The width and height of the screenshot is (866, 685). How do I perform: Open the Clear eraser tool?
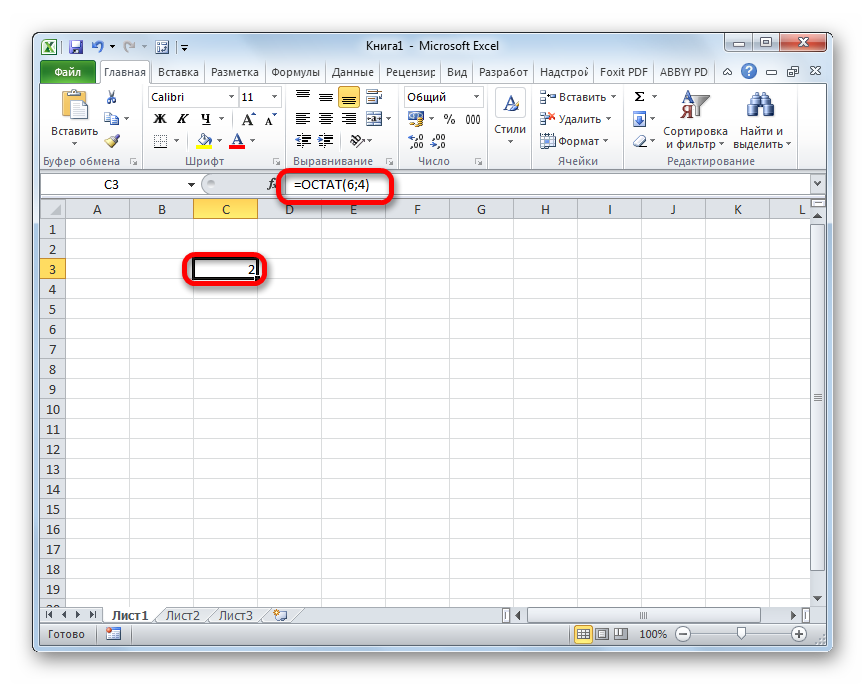[x=640, y=141]
